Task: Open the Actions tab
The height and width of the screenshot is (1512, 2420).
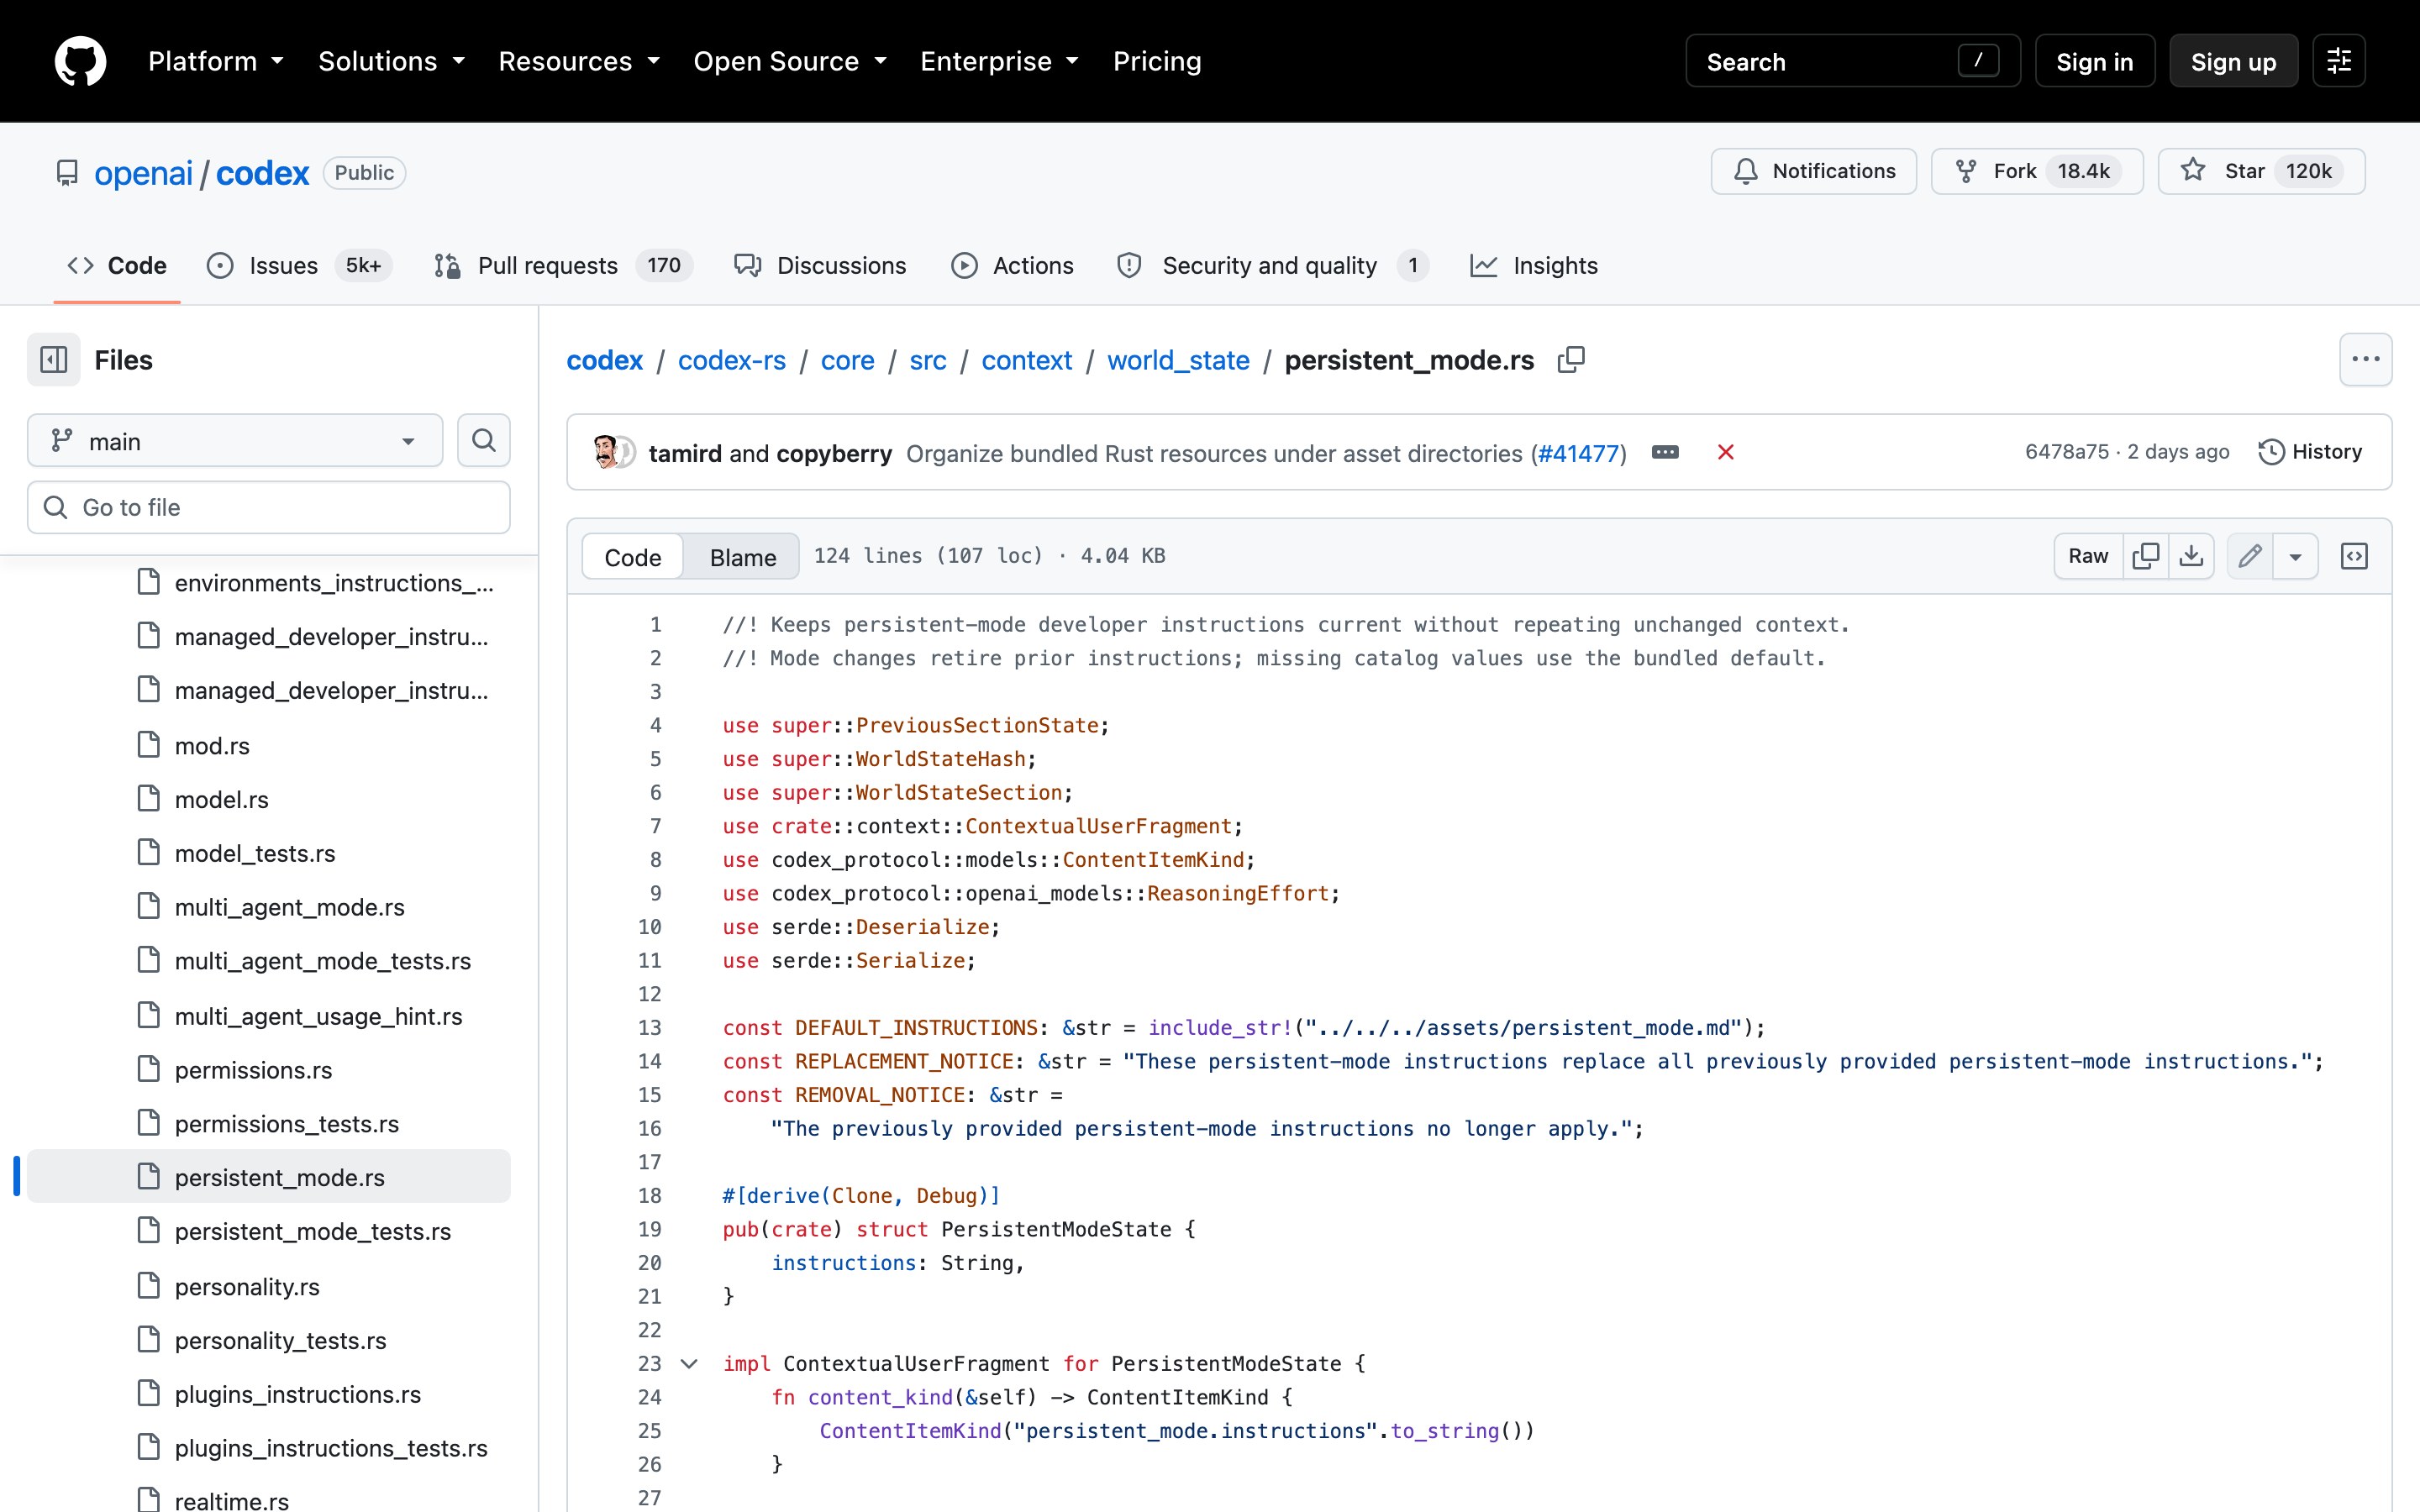Action: 1012,266
